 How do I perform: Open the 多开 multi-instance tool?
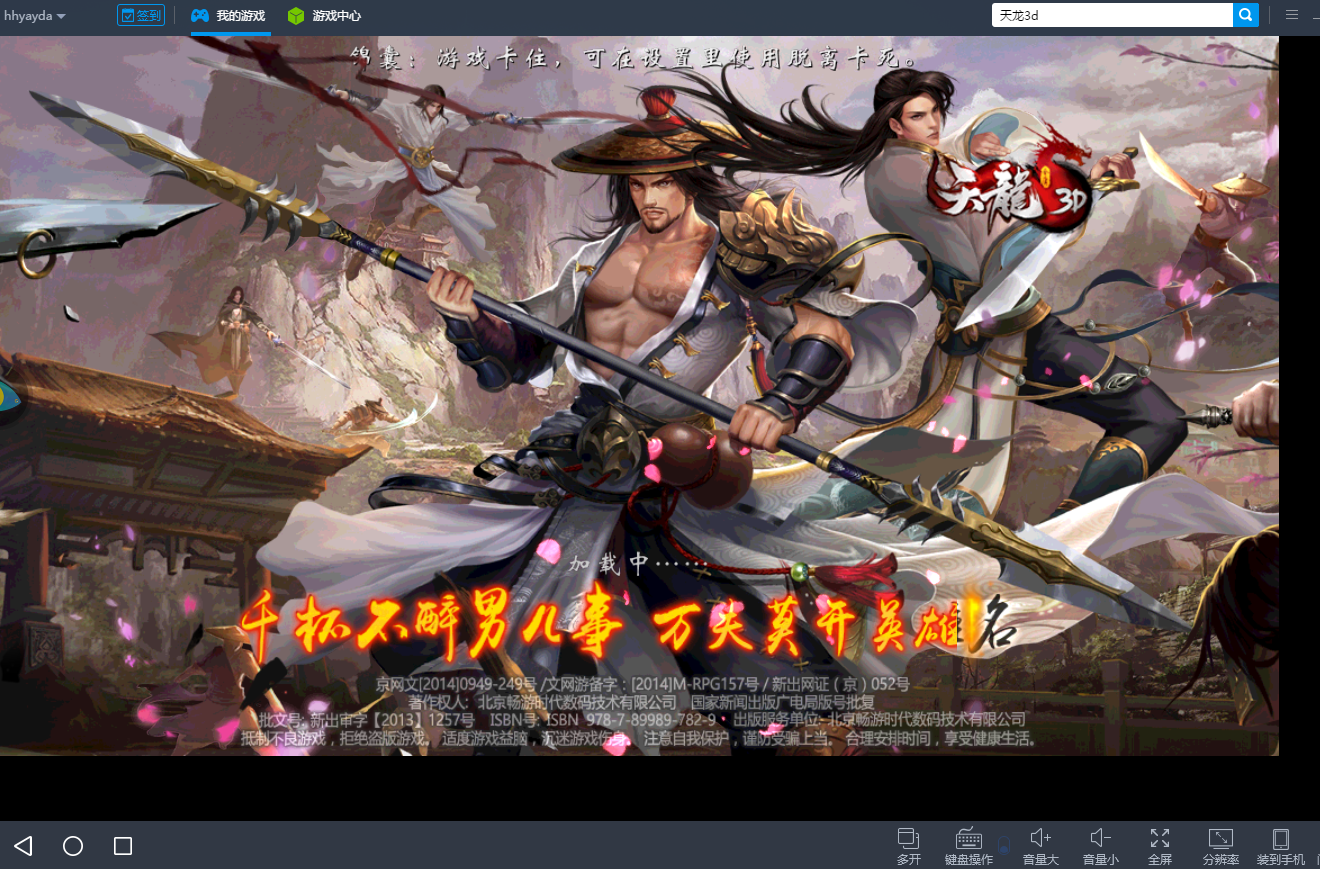(908, 846)
